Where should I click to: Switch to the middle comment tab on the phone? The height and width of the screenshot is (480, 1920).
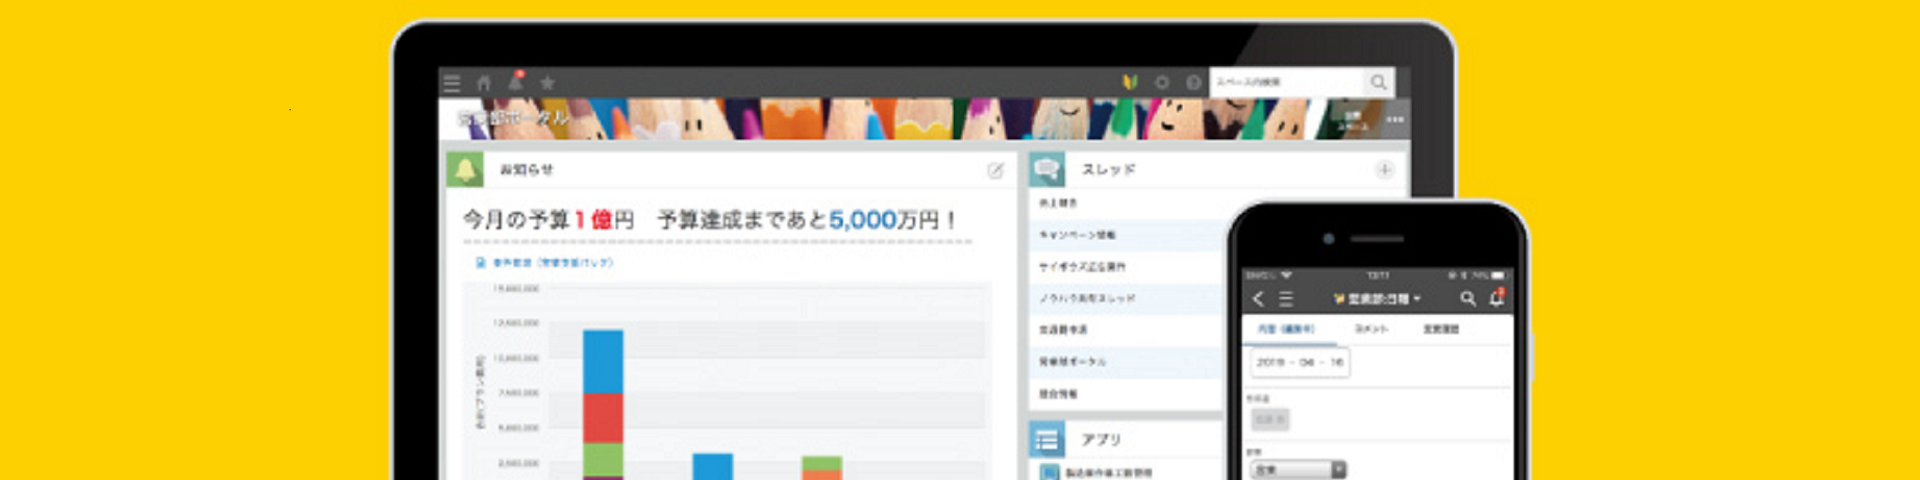pos(1371,329)
